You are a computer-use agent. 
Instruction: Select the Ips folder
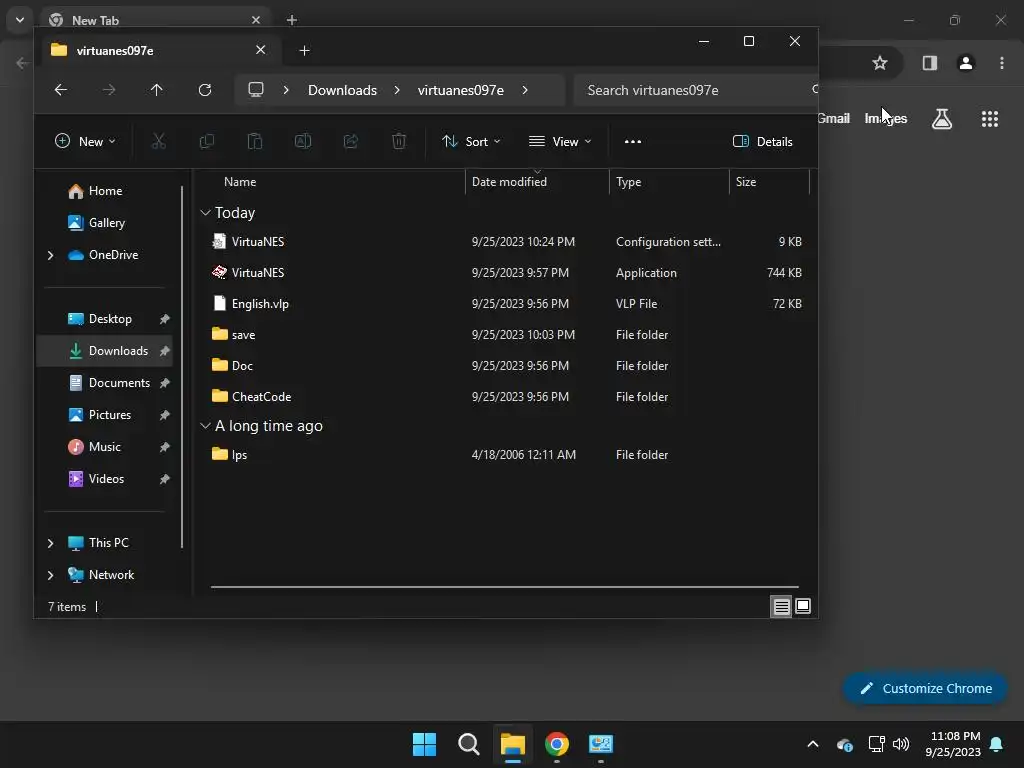point(505,455)
